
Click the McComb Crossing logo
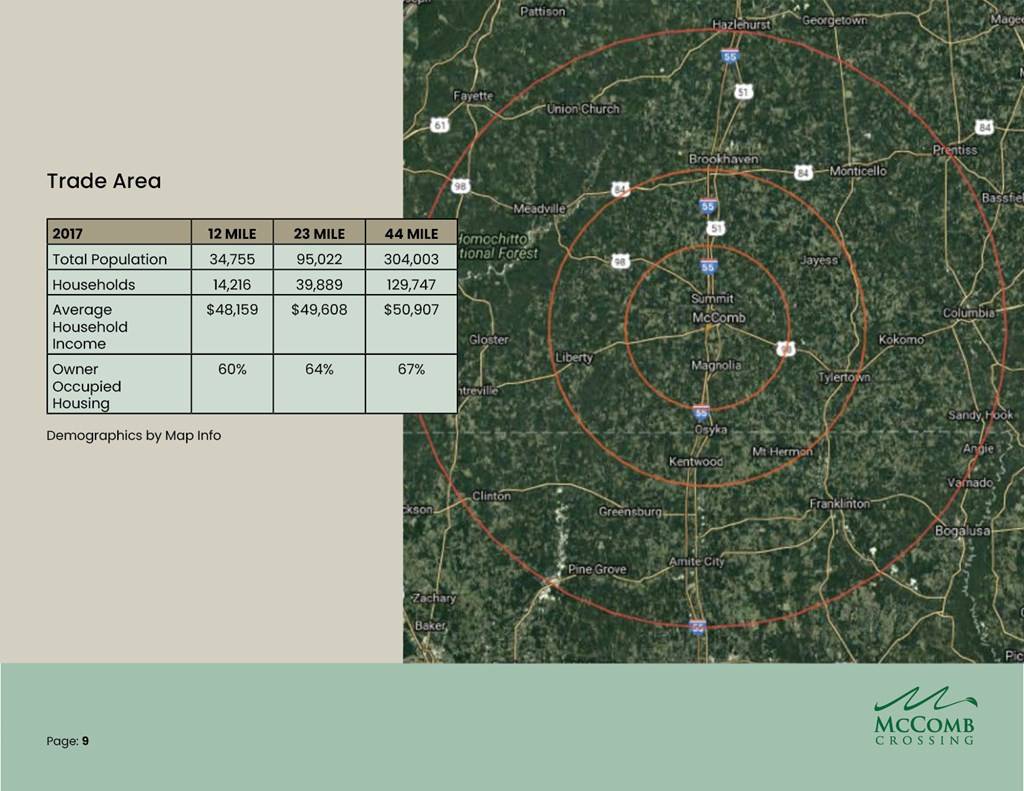[x=924, y=716]
